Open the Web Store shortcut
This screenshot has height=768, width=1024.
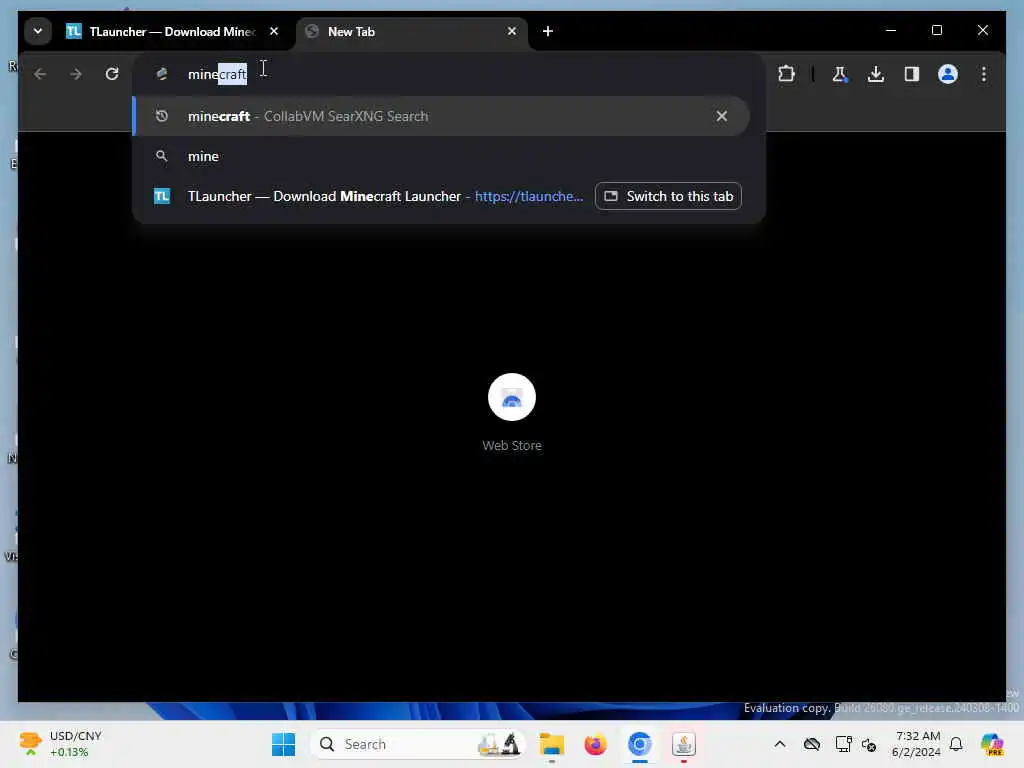coord(512,412)
